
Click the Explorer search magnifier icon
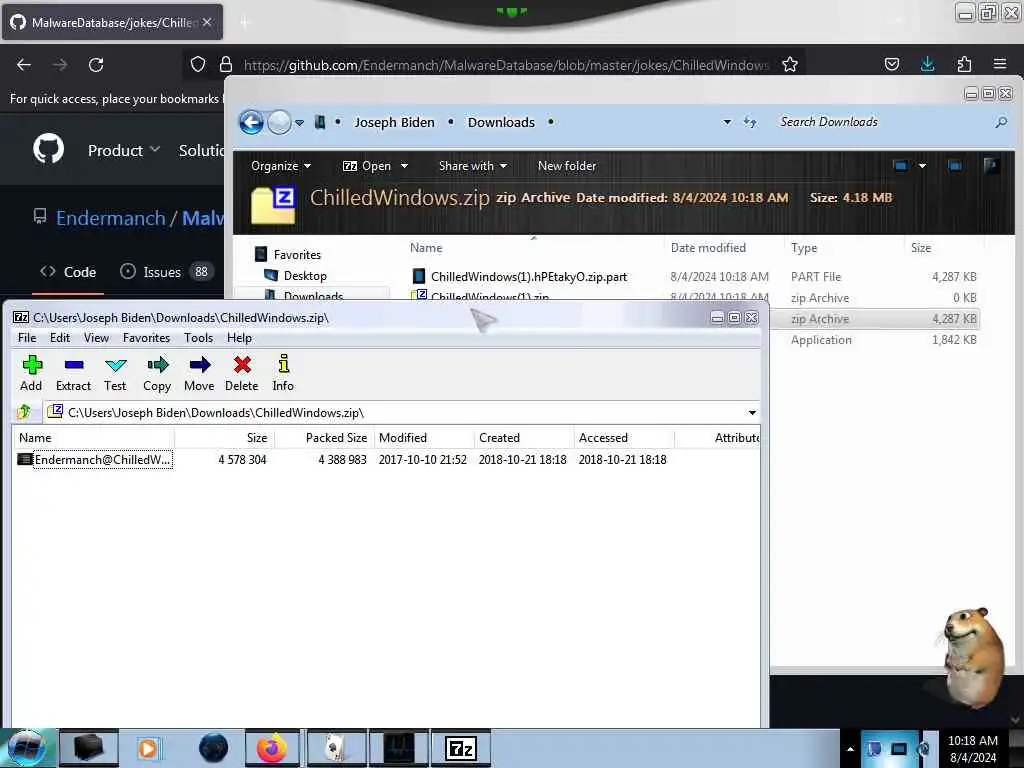coord(1000,122)
